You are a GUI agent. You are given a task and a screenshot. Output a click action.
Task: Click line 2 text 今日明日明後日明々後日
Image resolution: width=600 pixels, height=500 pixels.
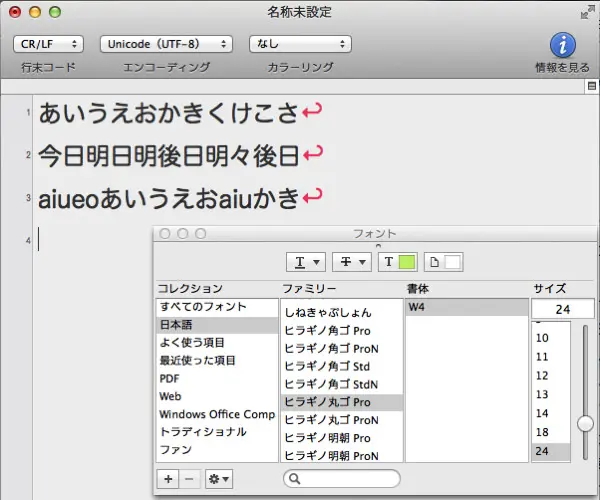coord(168,156)
